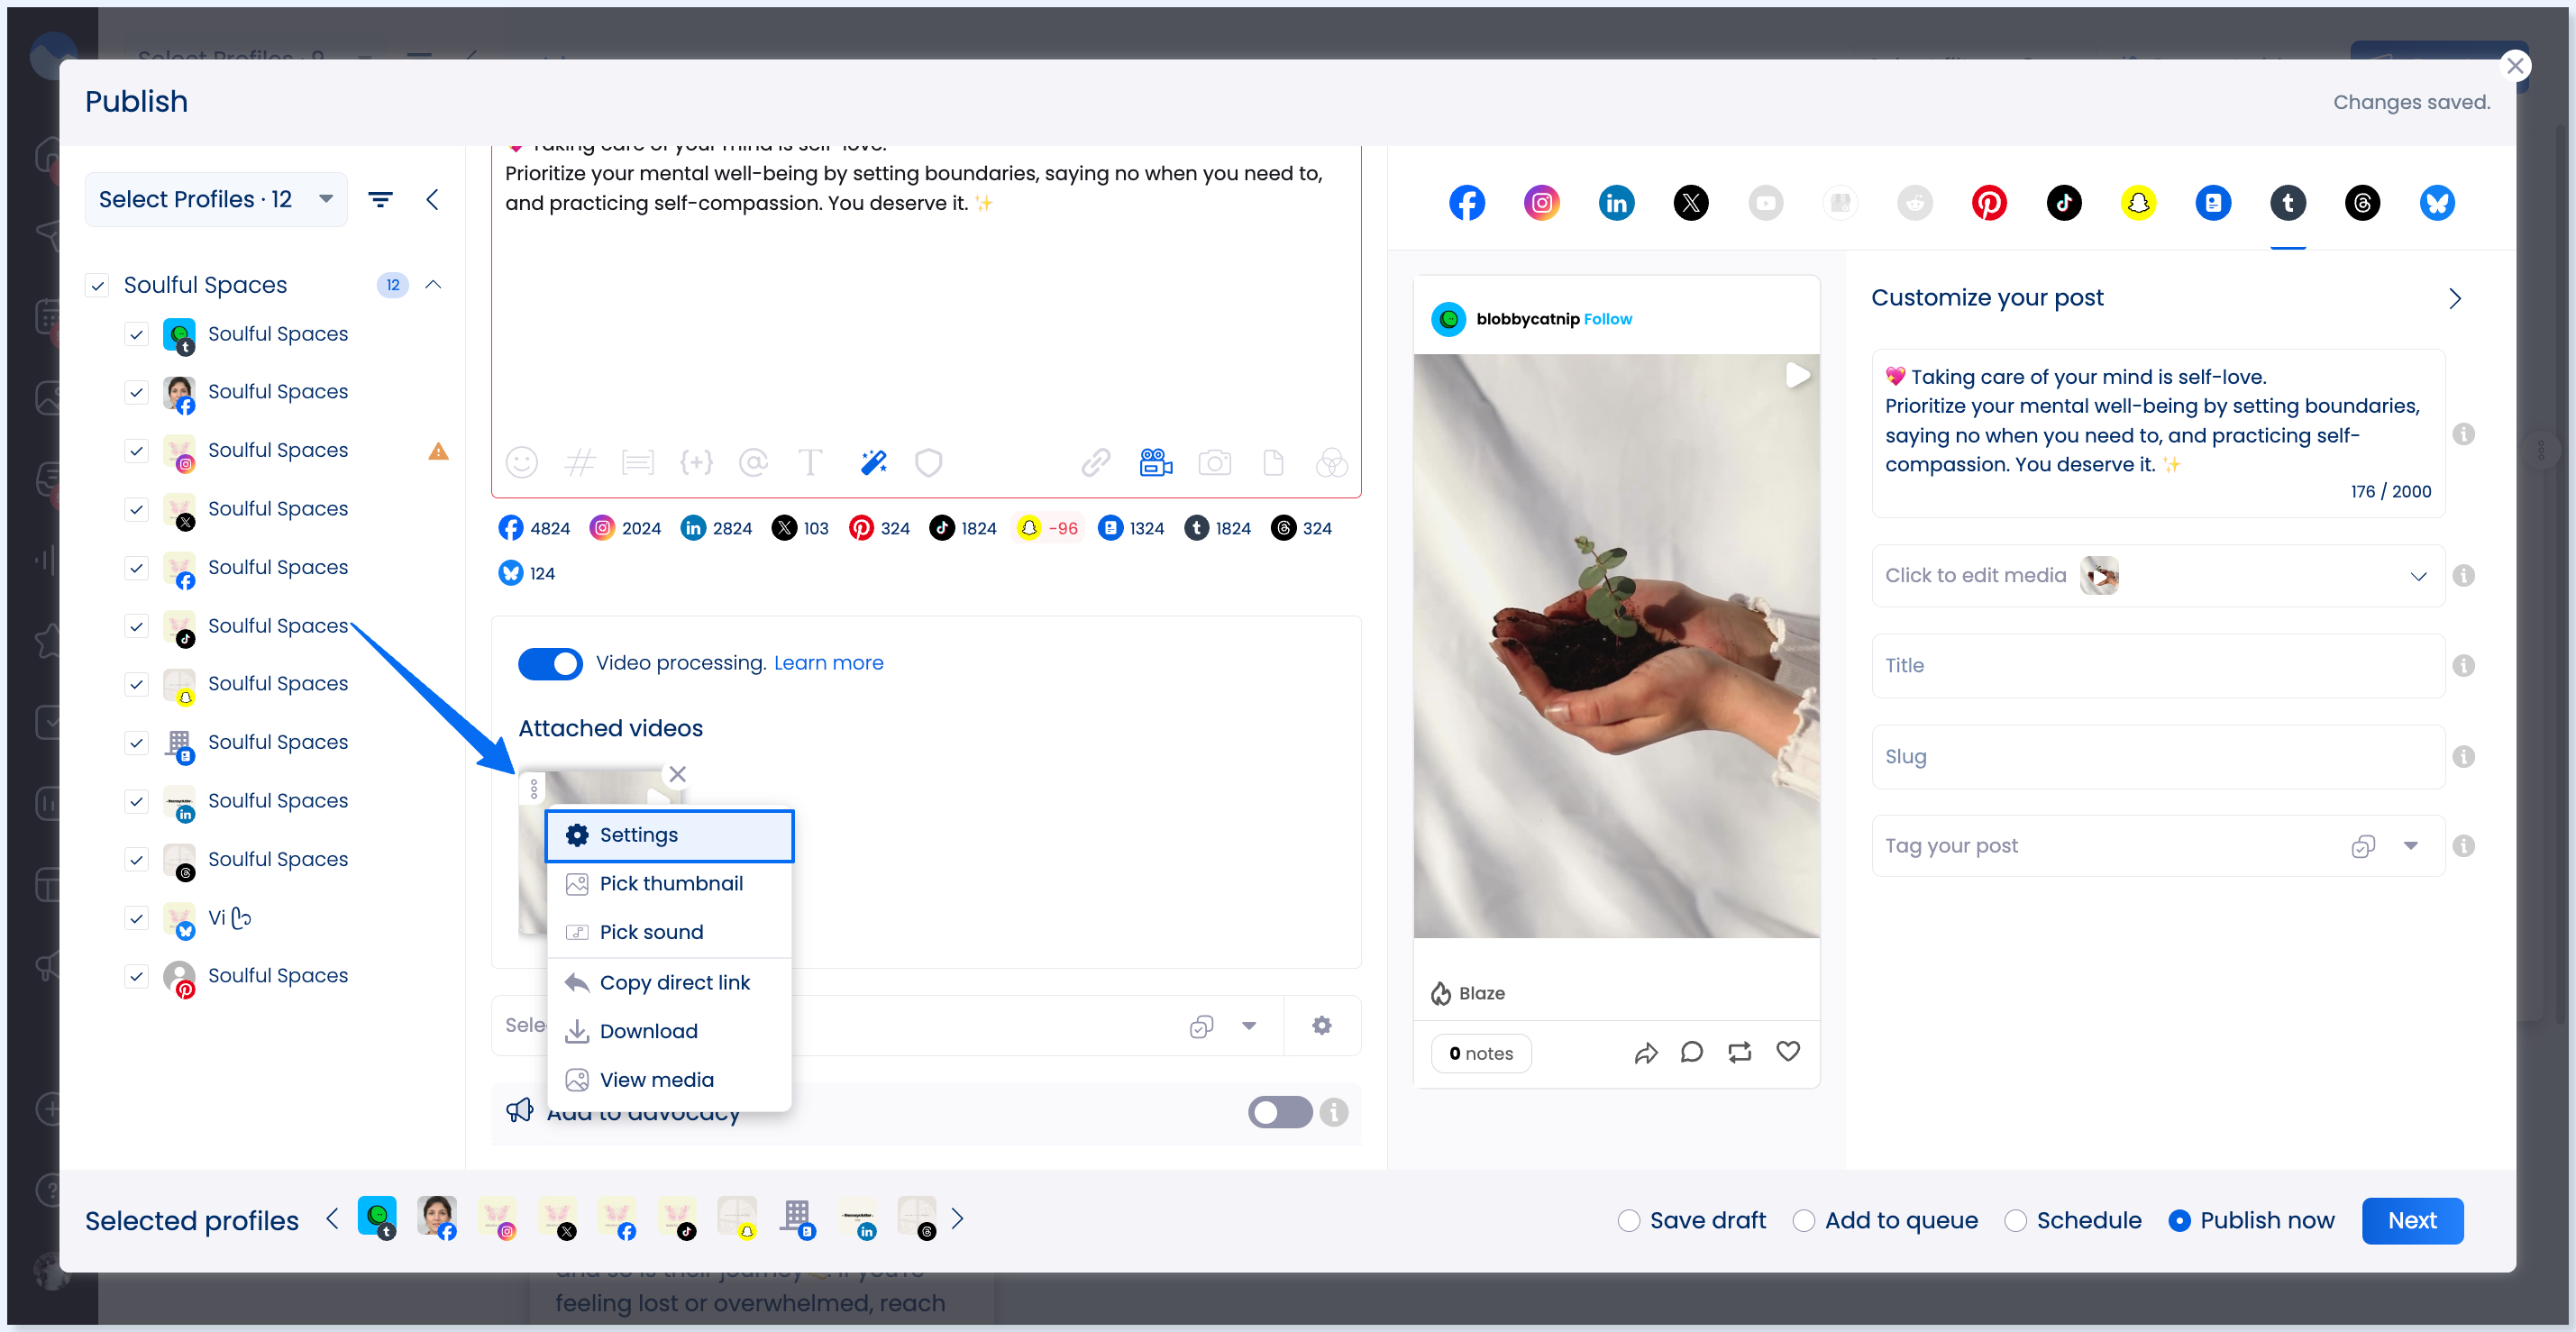Click the attach photo camera icon
Image resolution: width=2576 pixels, height=1332 pixels.
click(x=1214, y=462)
